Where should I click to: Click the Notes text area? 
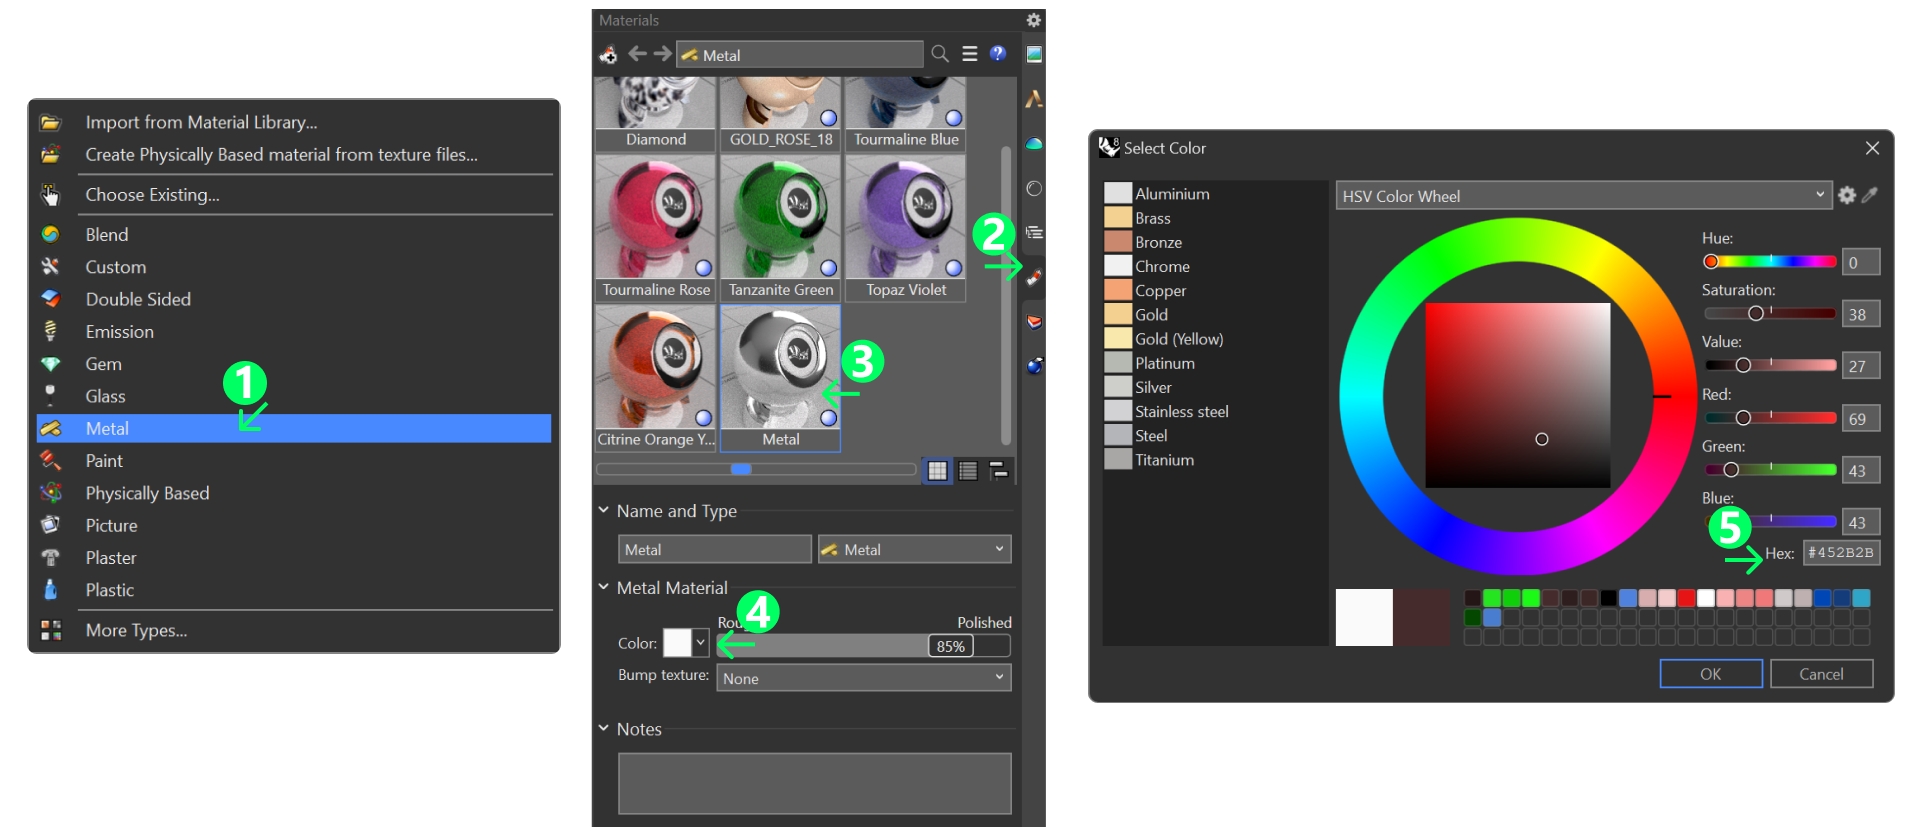814,783
